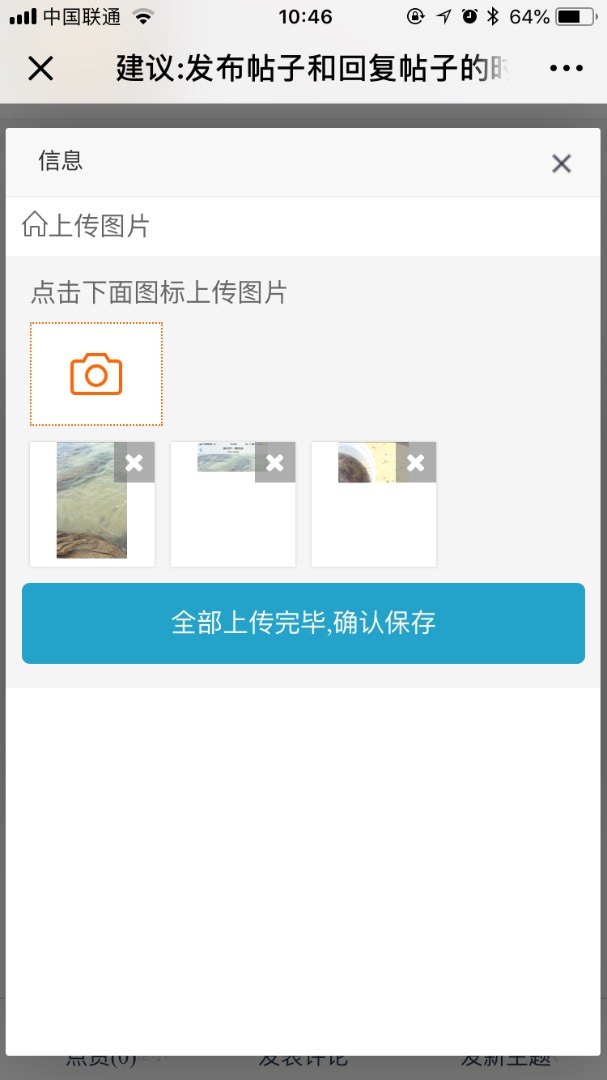Click 全部上传完毕,确认保存 button
Screen dimensions: 607x1080
point(303,623)
